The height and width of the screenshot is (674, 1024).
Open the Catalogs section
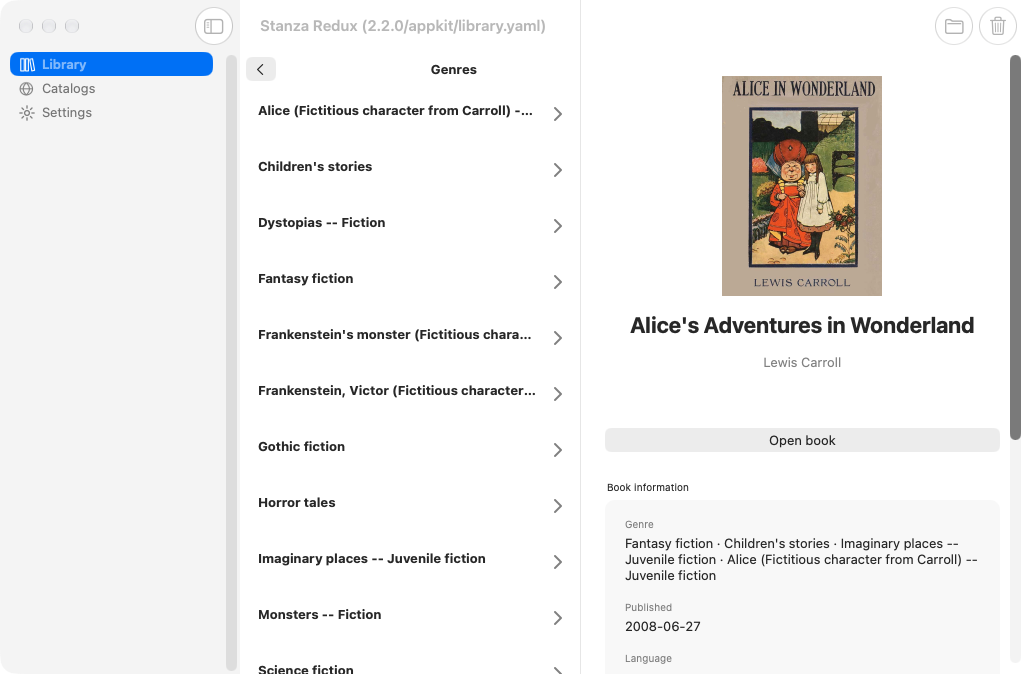coord(111,88)
